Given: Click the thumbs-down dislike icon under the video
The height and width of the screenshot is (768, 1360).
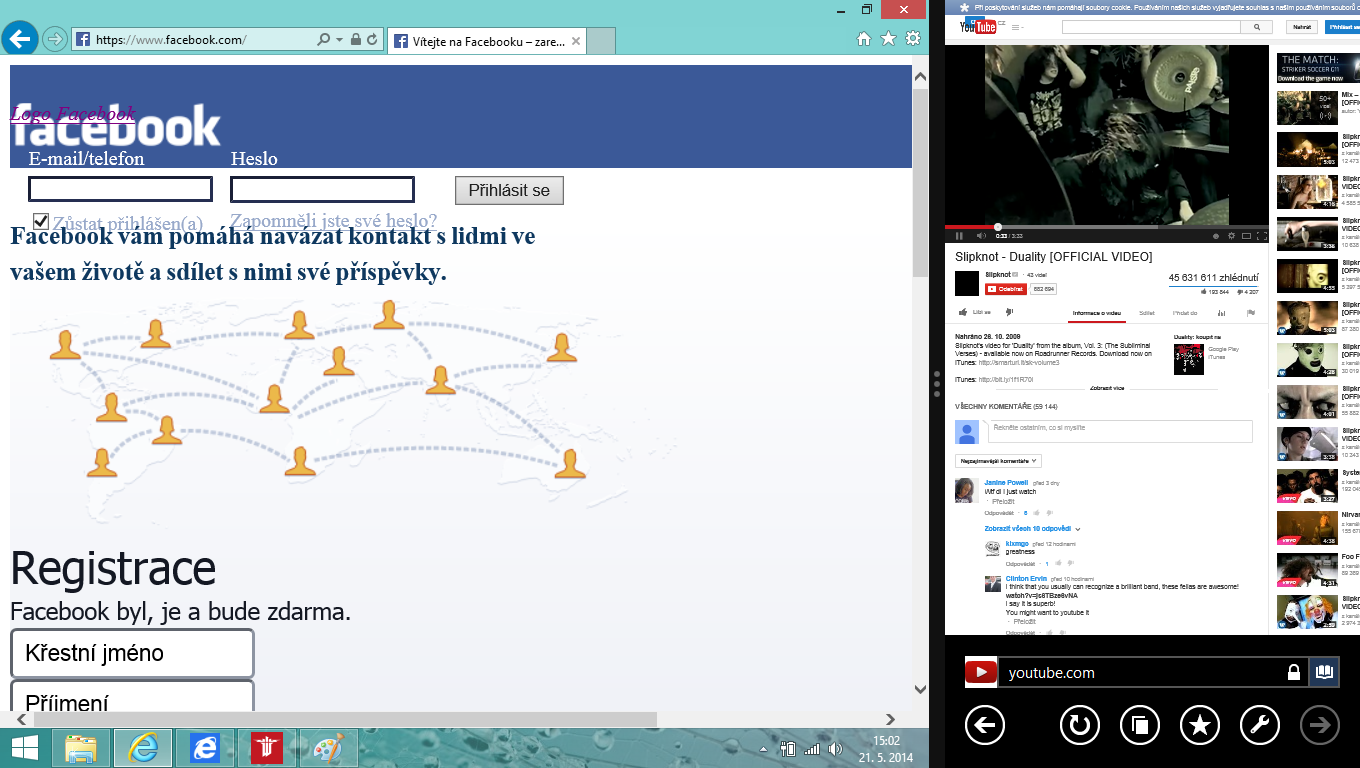Looking at the screenshot, I should 1009,312.
